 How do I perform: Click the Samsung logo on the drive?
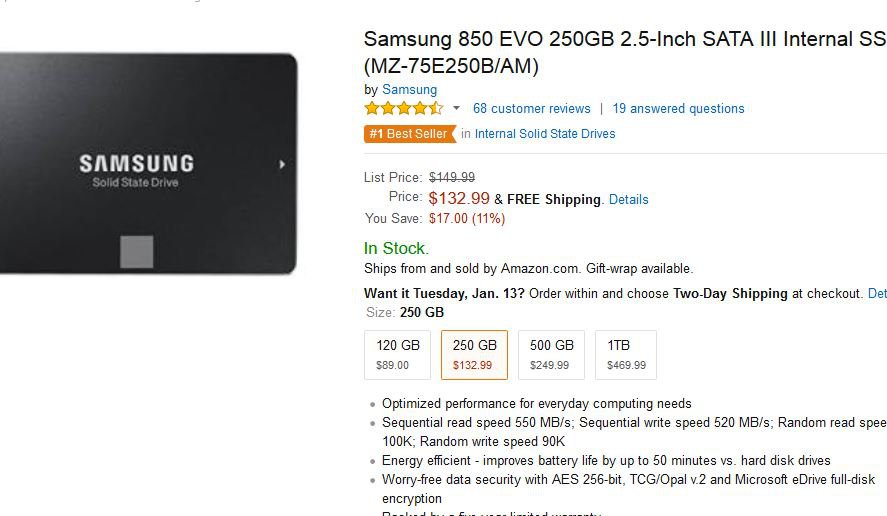pos(136,164)
